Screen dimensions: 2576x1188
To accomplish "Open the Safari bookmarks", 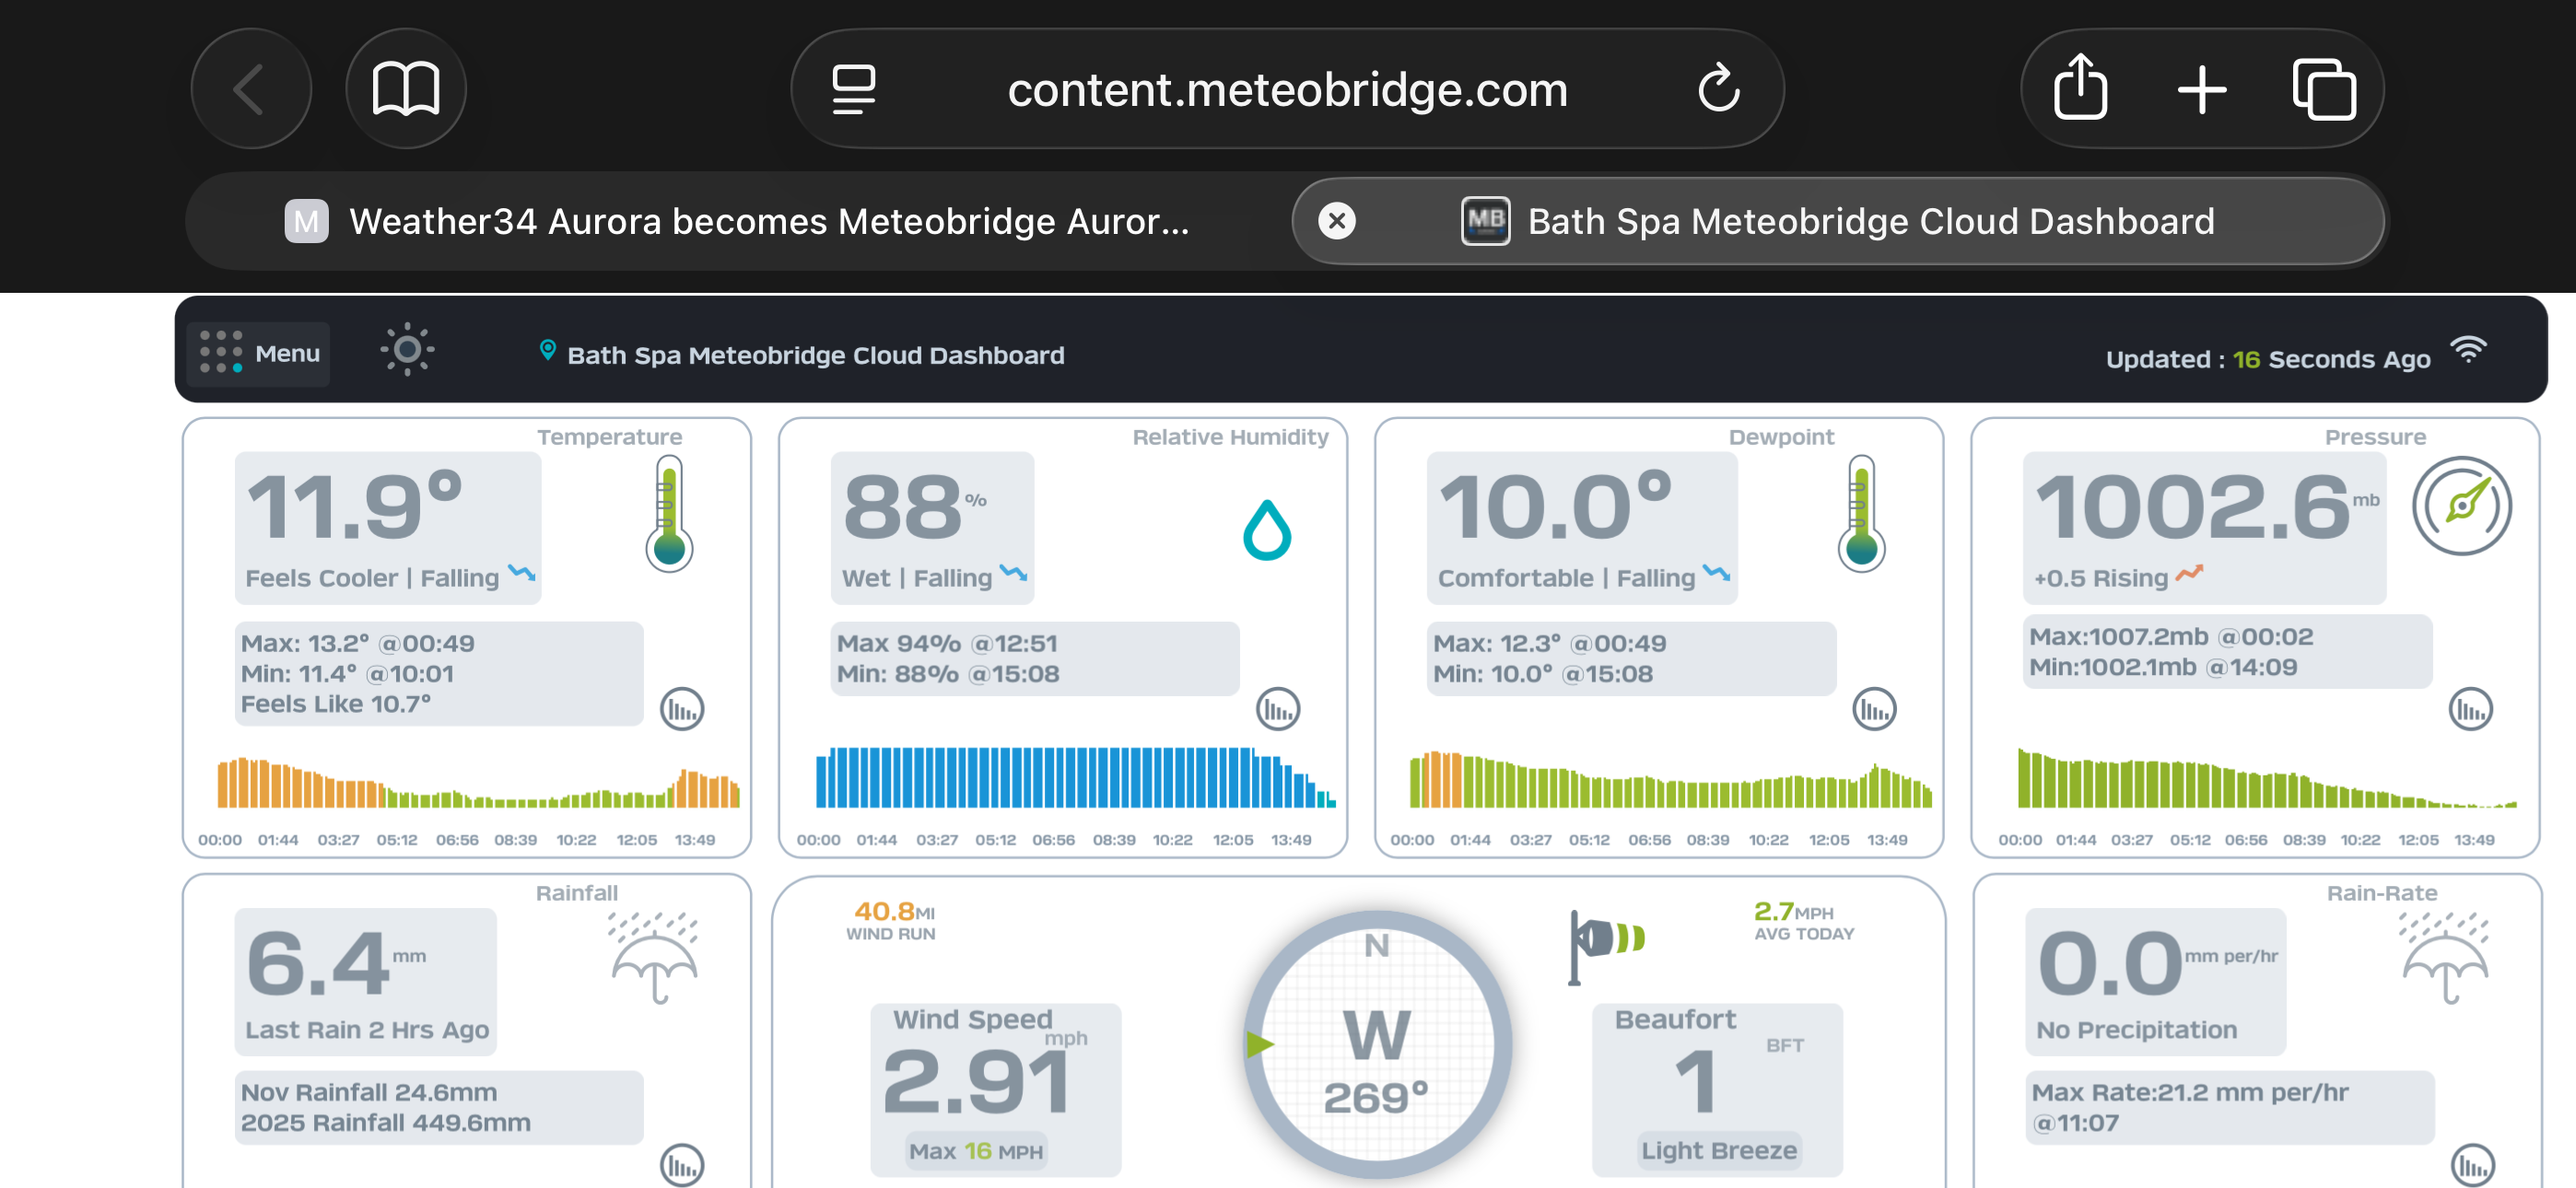I will click(x=405, y=90).
